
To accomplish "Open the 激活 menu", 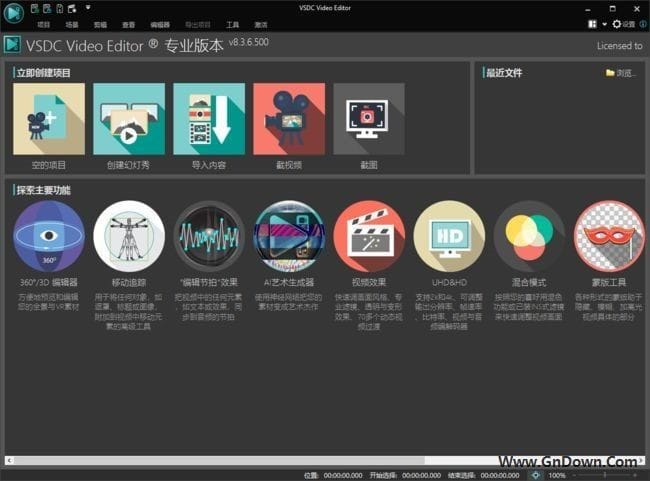I will 261,25.
